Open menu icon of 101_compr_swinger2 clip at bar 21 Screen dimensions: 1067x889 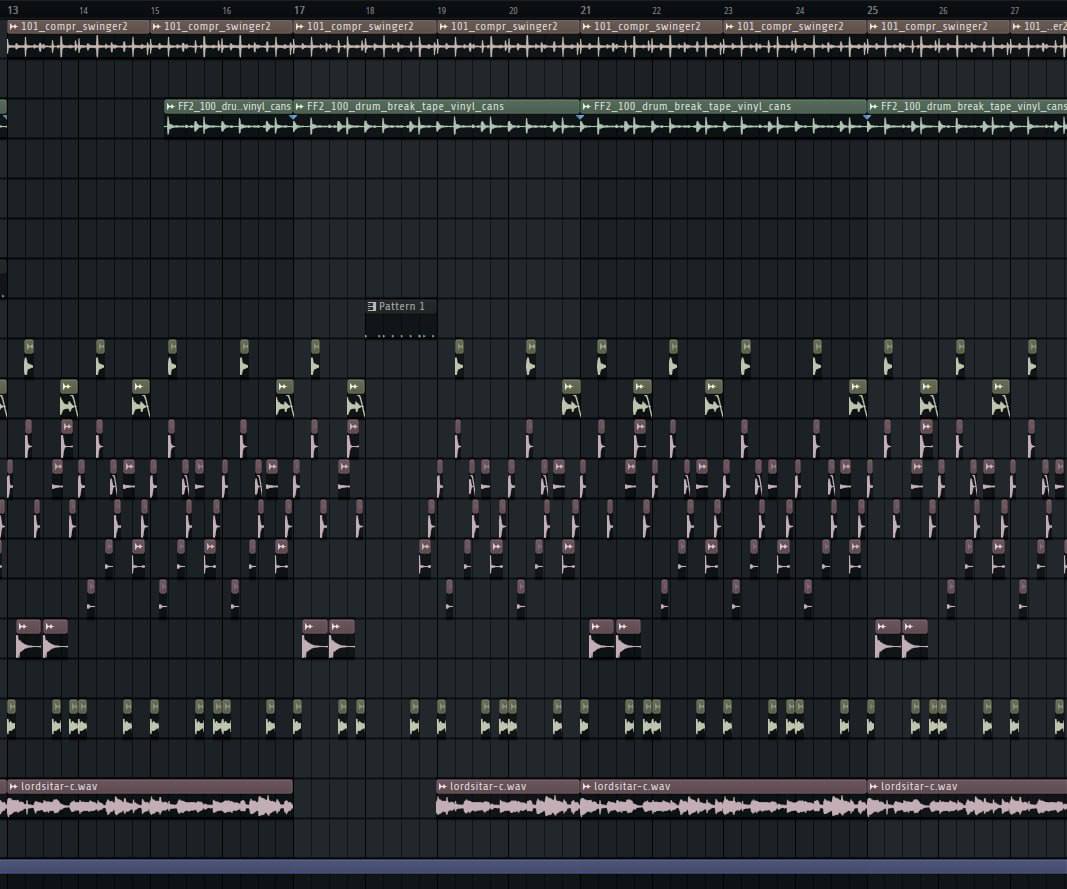click(x=587, y=27)
